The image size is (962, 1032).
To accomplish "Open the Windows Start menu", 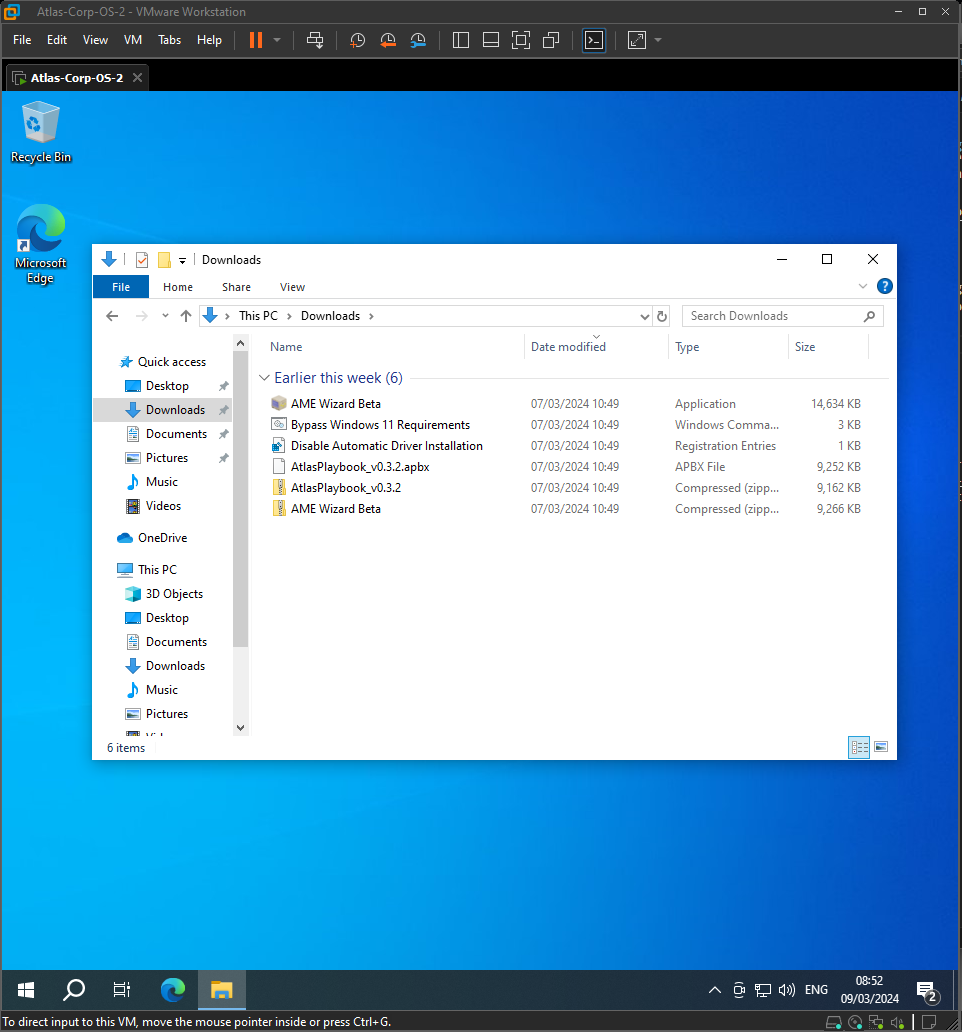I will pos(25,989).
